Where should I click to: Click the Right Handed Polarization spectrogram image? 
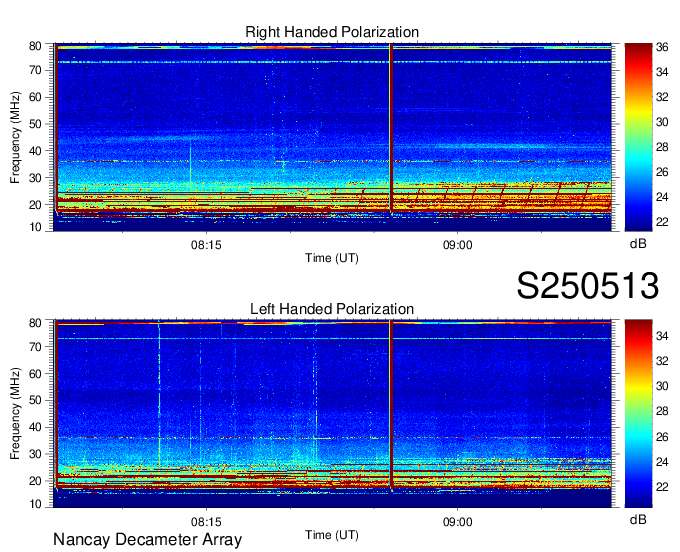point(332,137)
